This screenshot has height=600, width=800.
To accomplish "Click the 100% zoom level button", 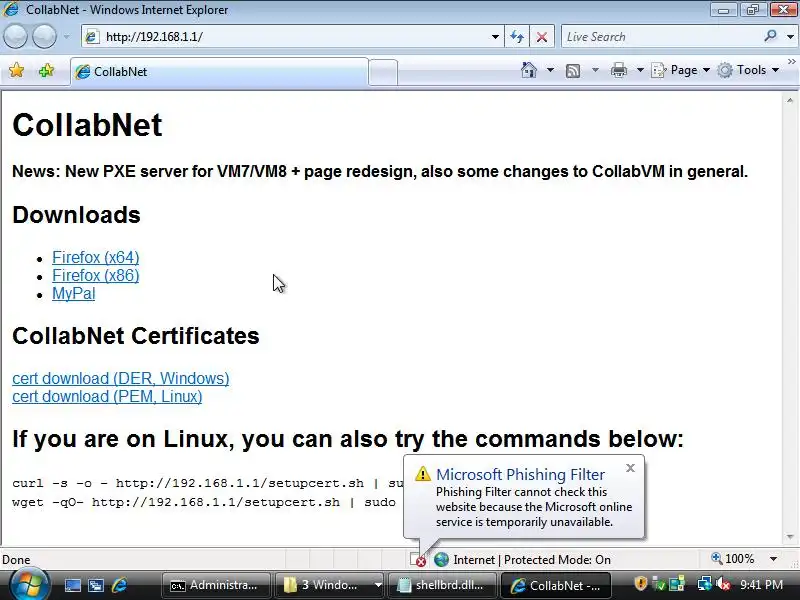I will 733,559.
